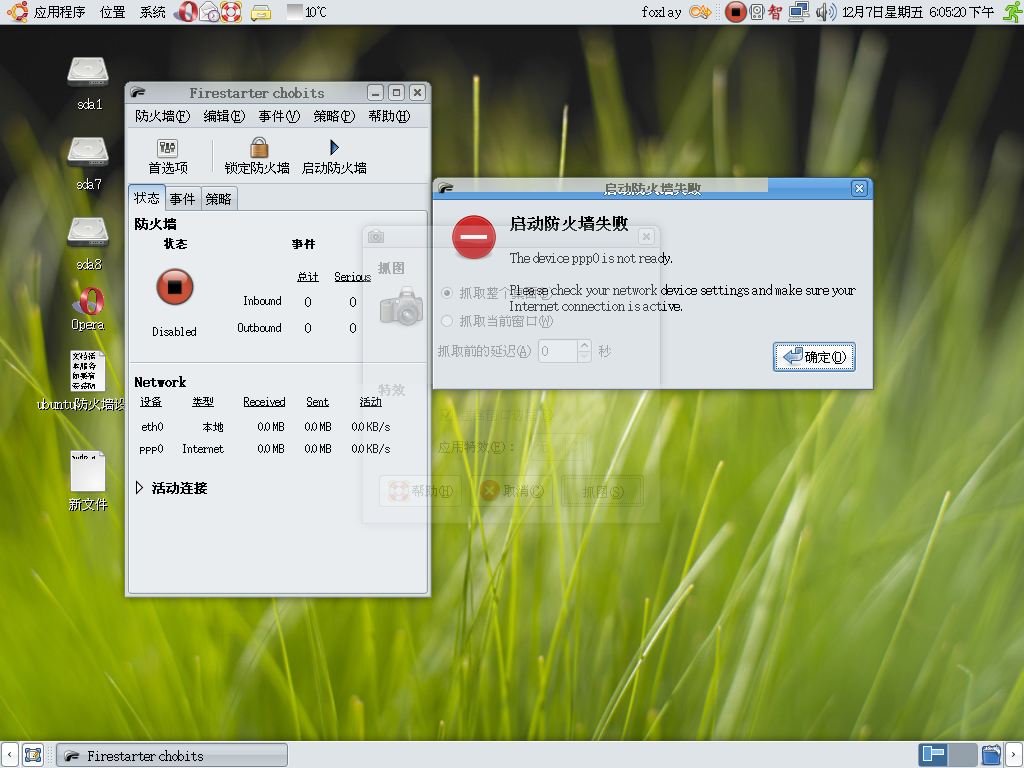Open the trash icon in bottom panel

pyautogui.click(x=991, y=755)
